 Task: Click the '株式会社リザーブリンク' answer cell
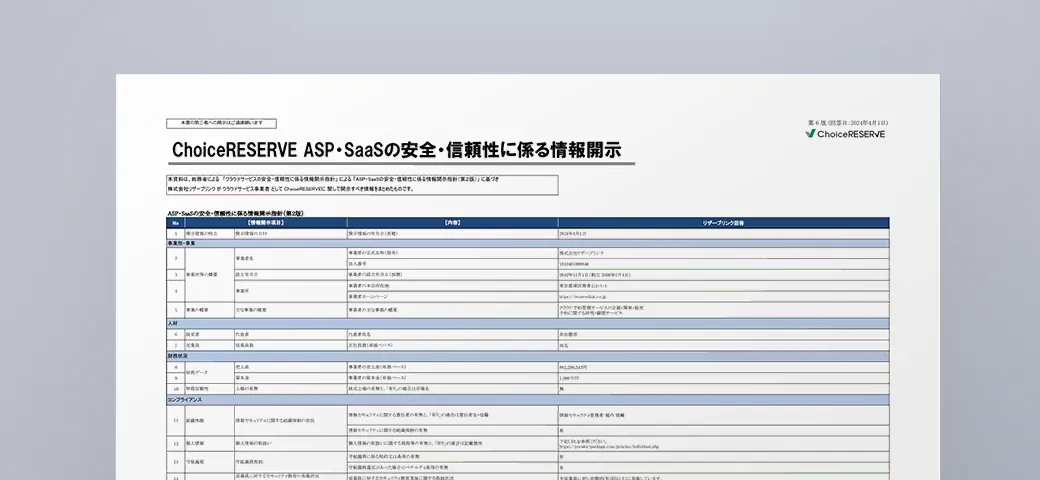coord(724,253)
